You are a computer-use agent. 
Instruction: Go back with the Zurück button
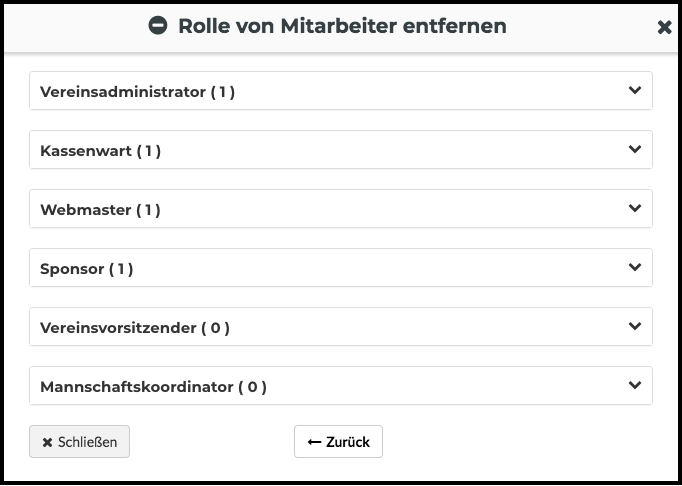coord(338,442)
